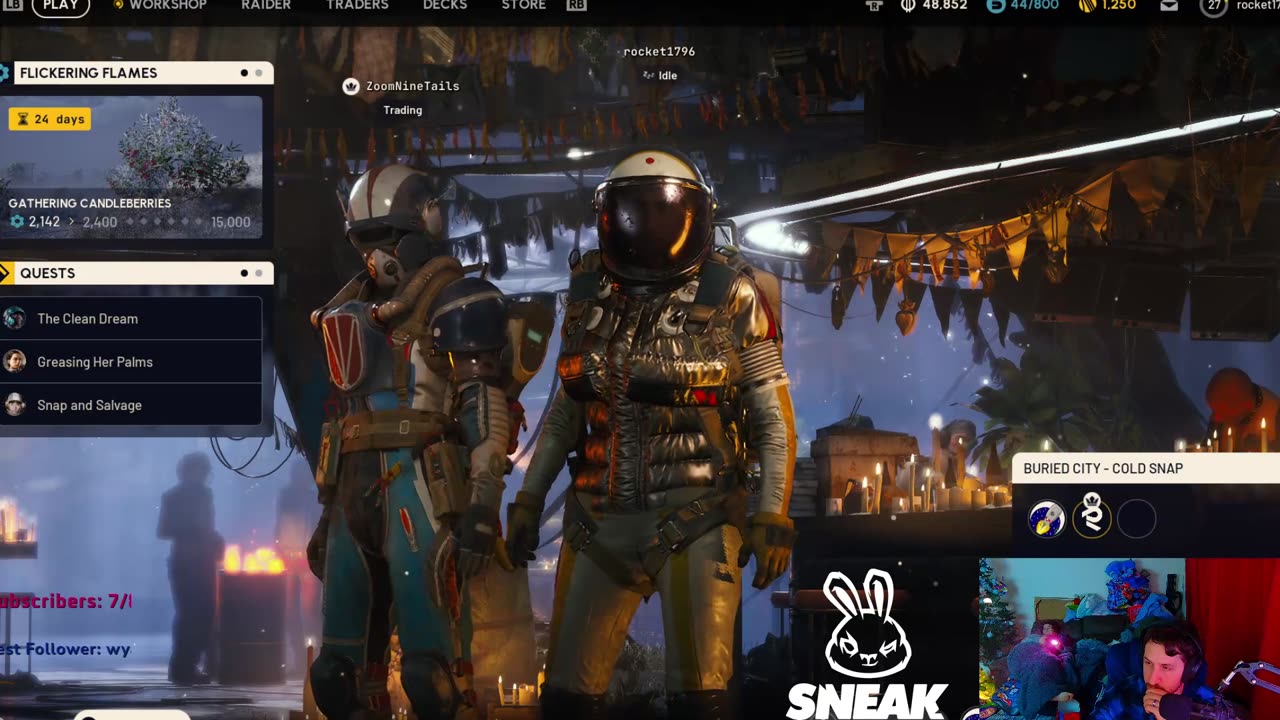Click the streamer webcam overlay

click(x=1130, y=639)
